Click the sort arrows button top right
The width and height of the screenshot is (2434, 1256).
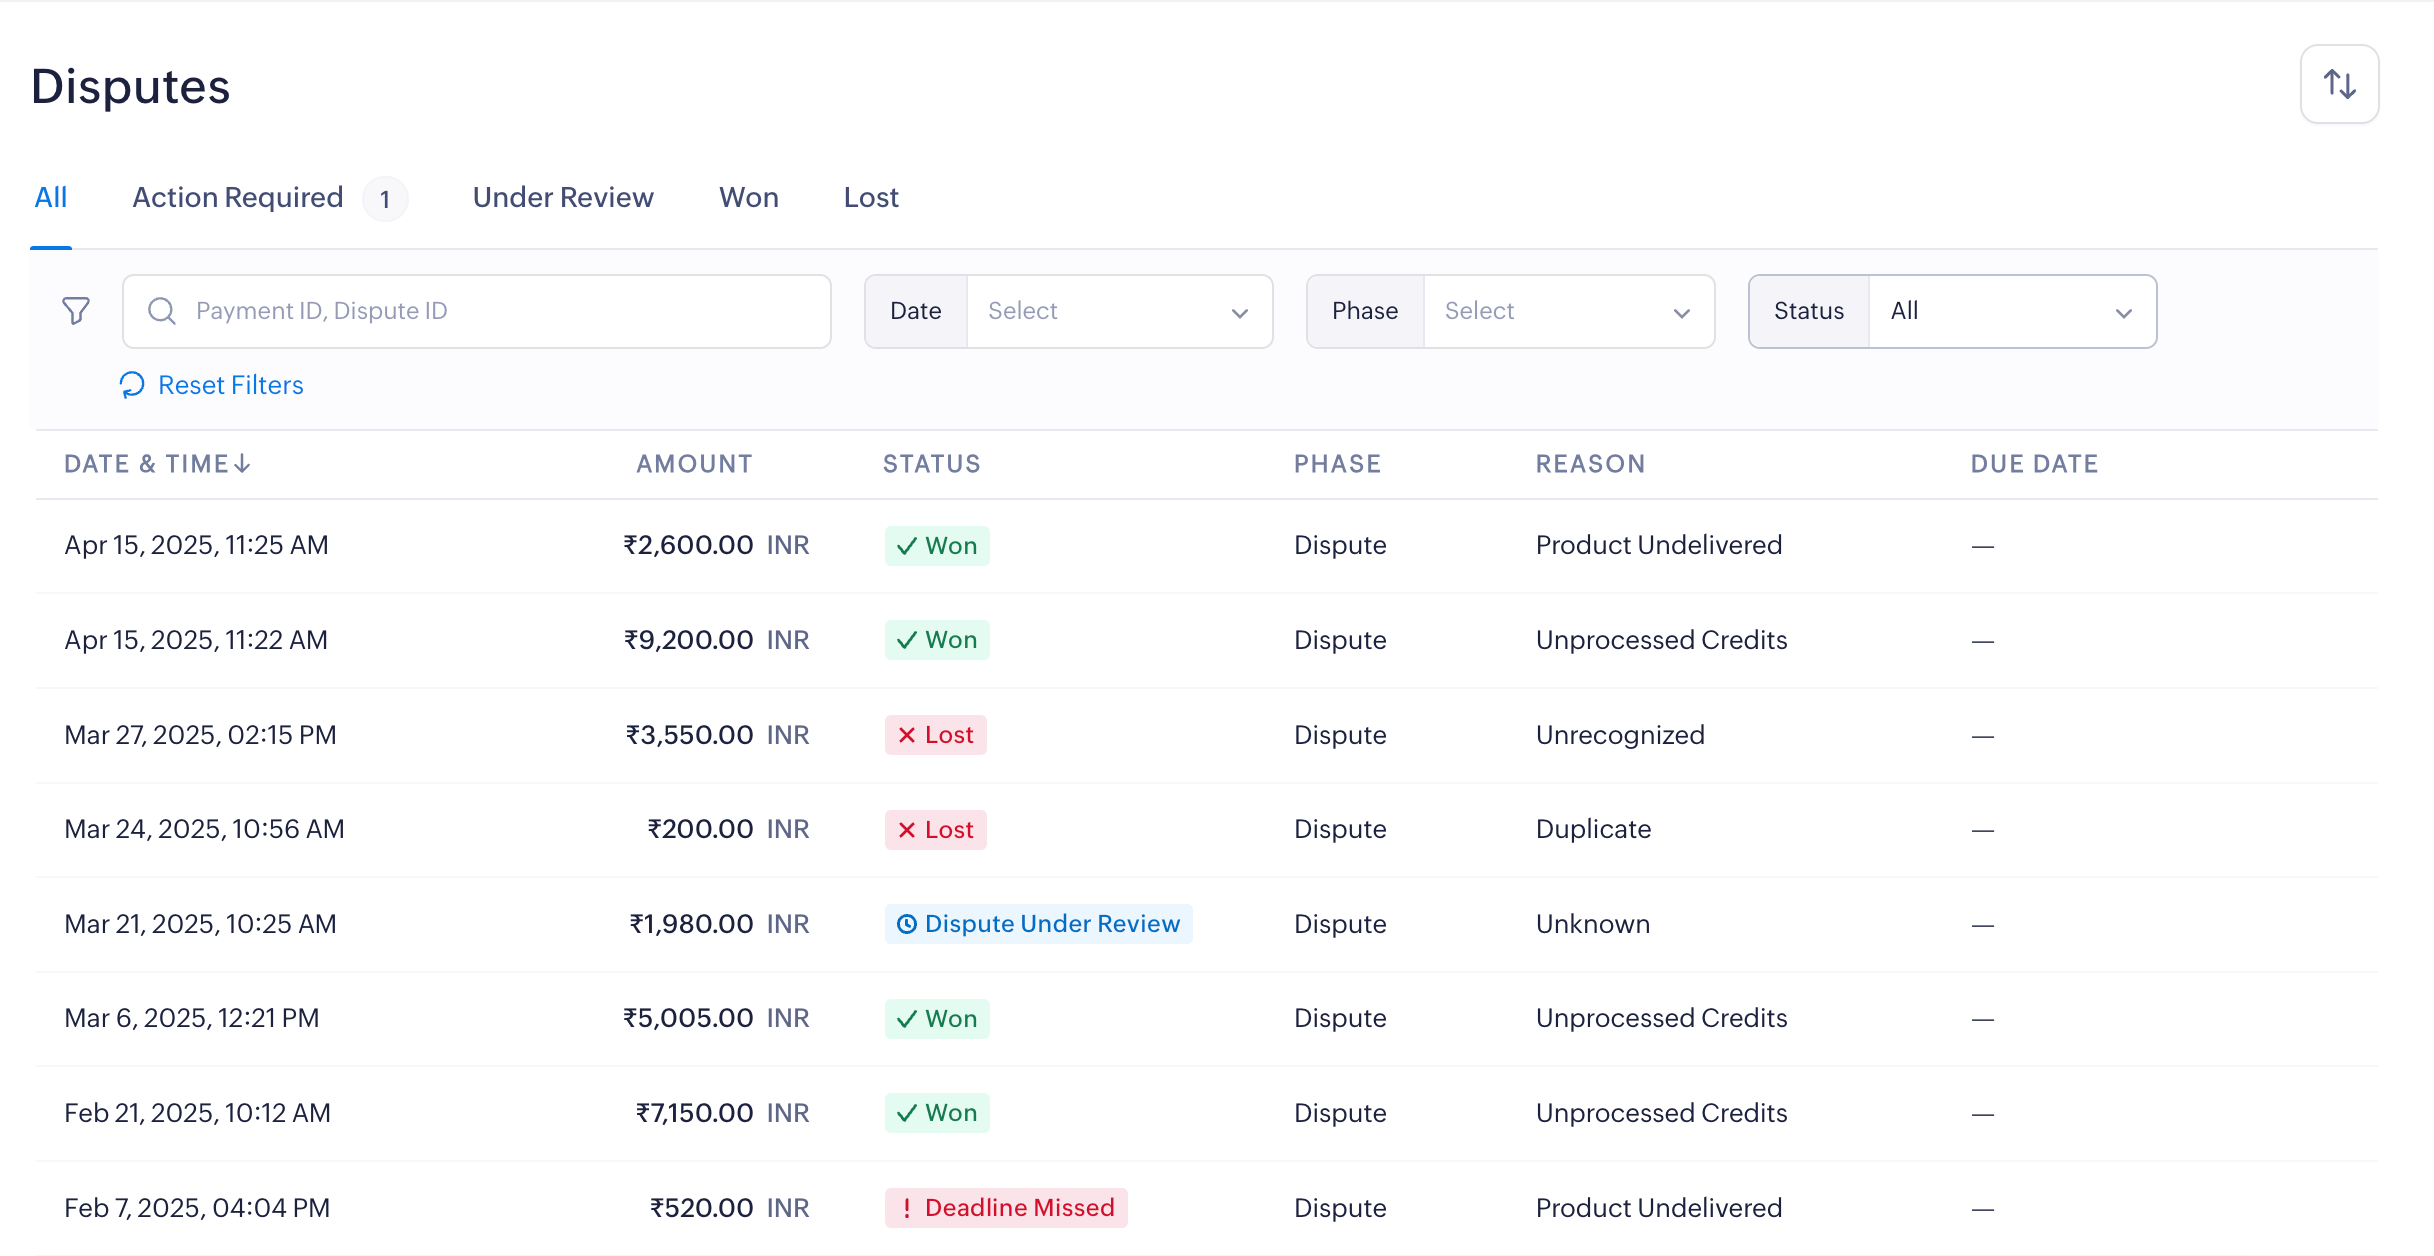tap(2339, 84)
